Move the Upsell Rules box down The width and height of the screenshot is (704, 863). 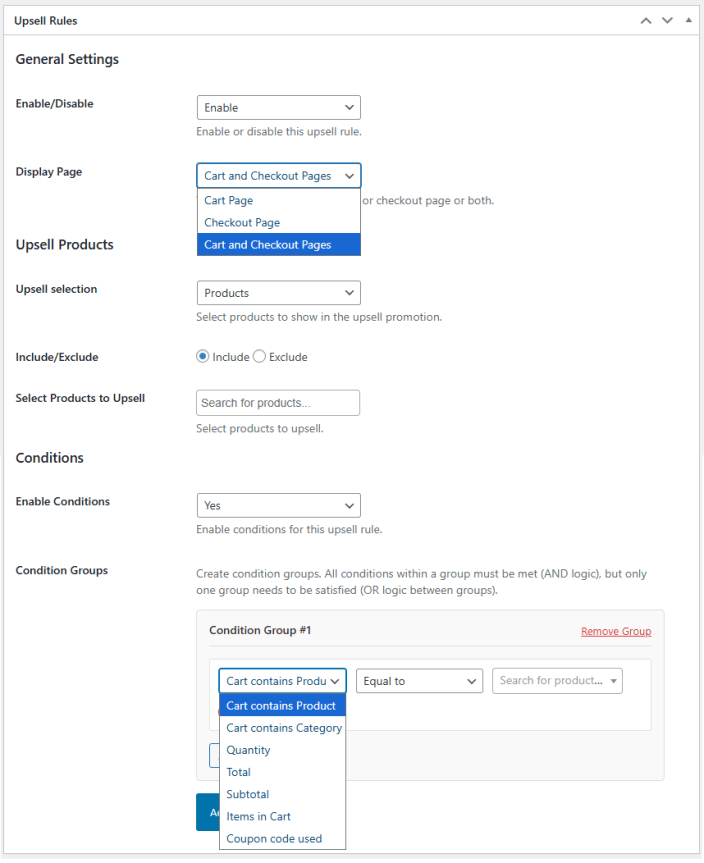click(667, 20)
